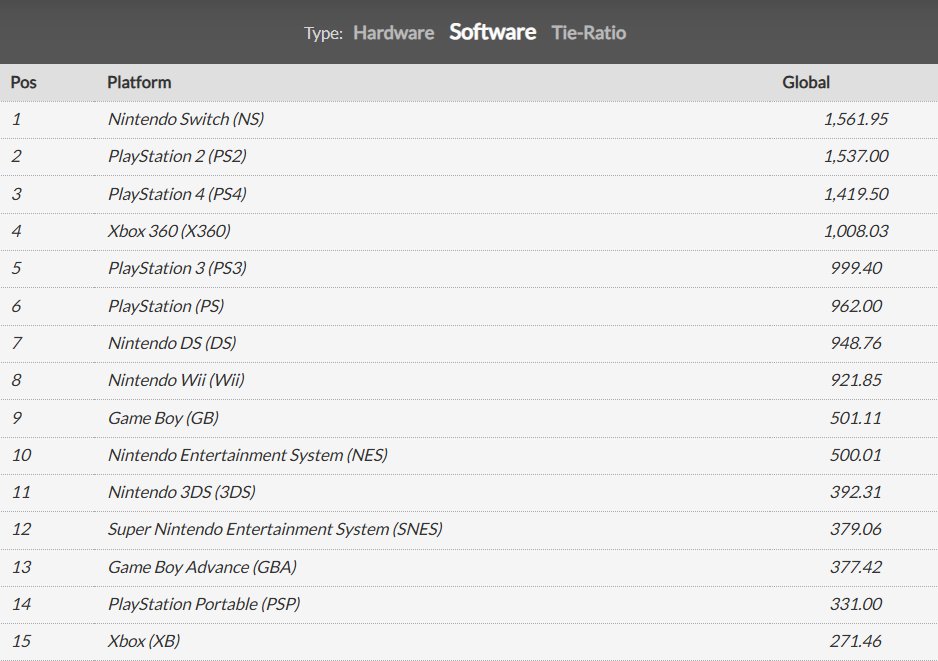Click position number 15 in Pos column
Viewport: 938px width, 661px height.
[x=22, y=641]
